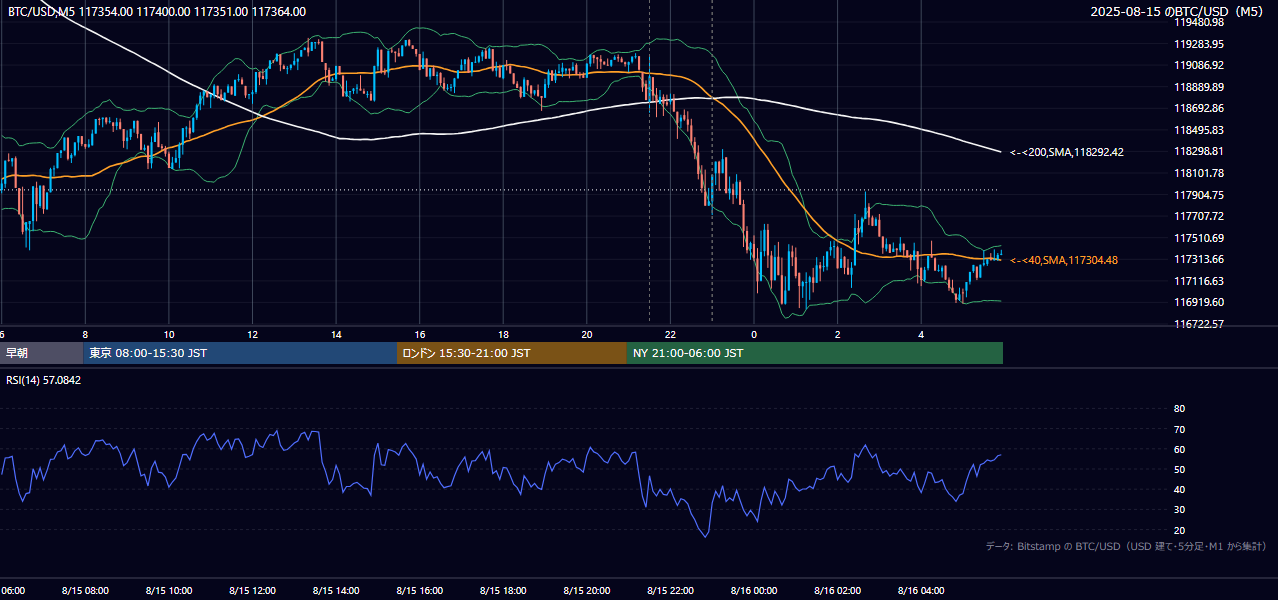This screenshot has width=1278, height=600.
Task: Click price axis label 119283.95
Action: coord(1199,44)
